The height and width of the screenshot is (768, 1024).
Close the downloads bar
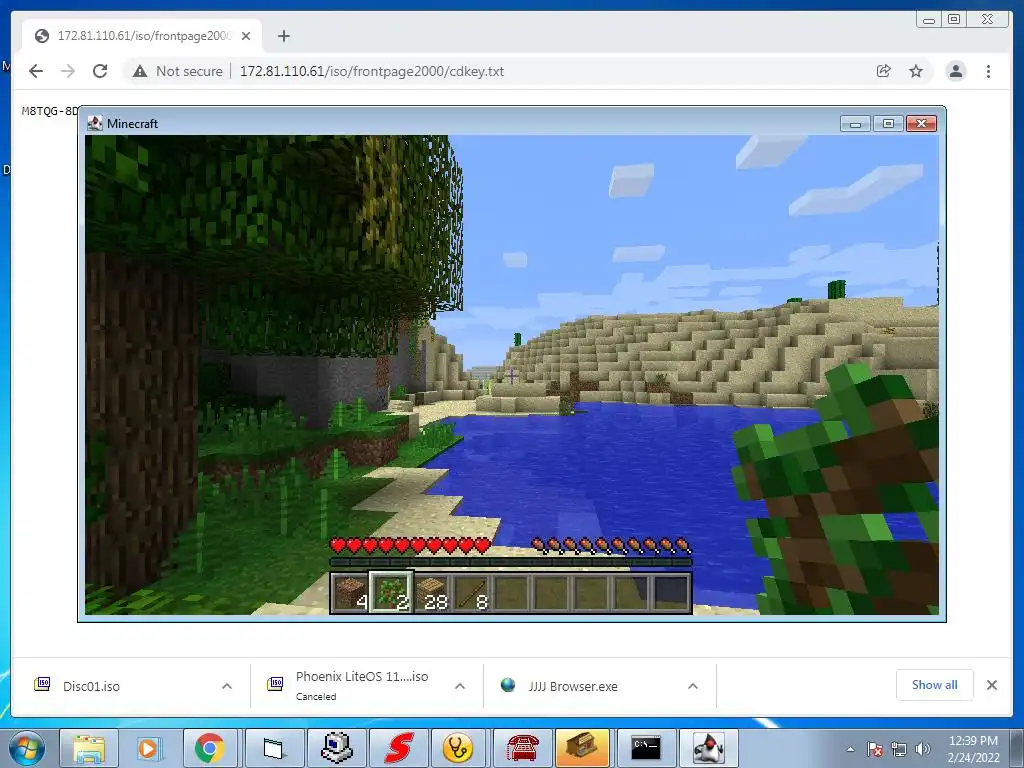point(992,685)
